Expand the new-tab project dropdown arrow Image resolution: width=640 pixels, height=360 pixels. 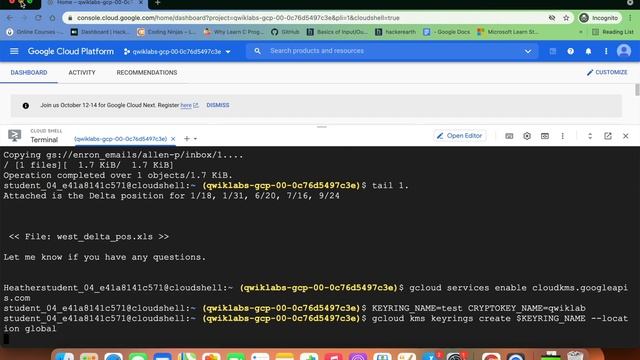196,139
